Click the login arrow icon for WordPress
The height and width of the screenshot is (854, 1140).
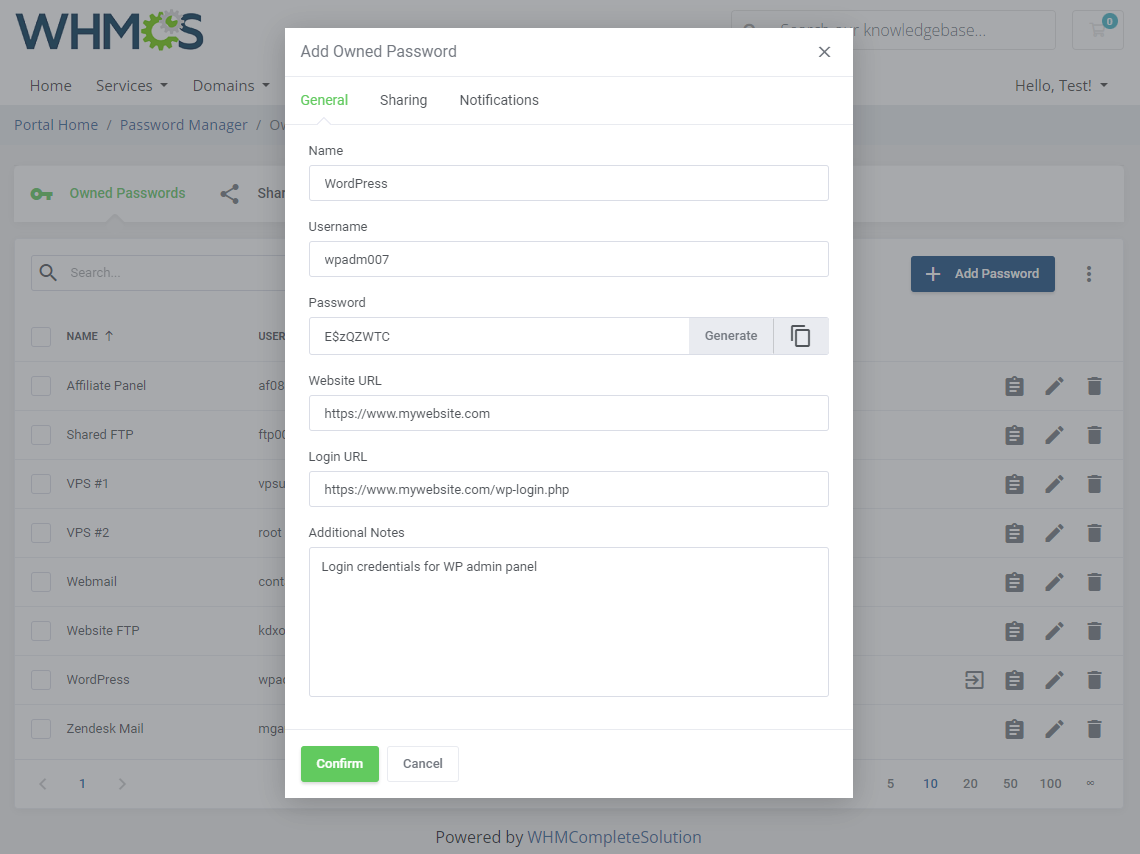coord(974,680)
